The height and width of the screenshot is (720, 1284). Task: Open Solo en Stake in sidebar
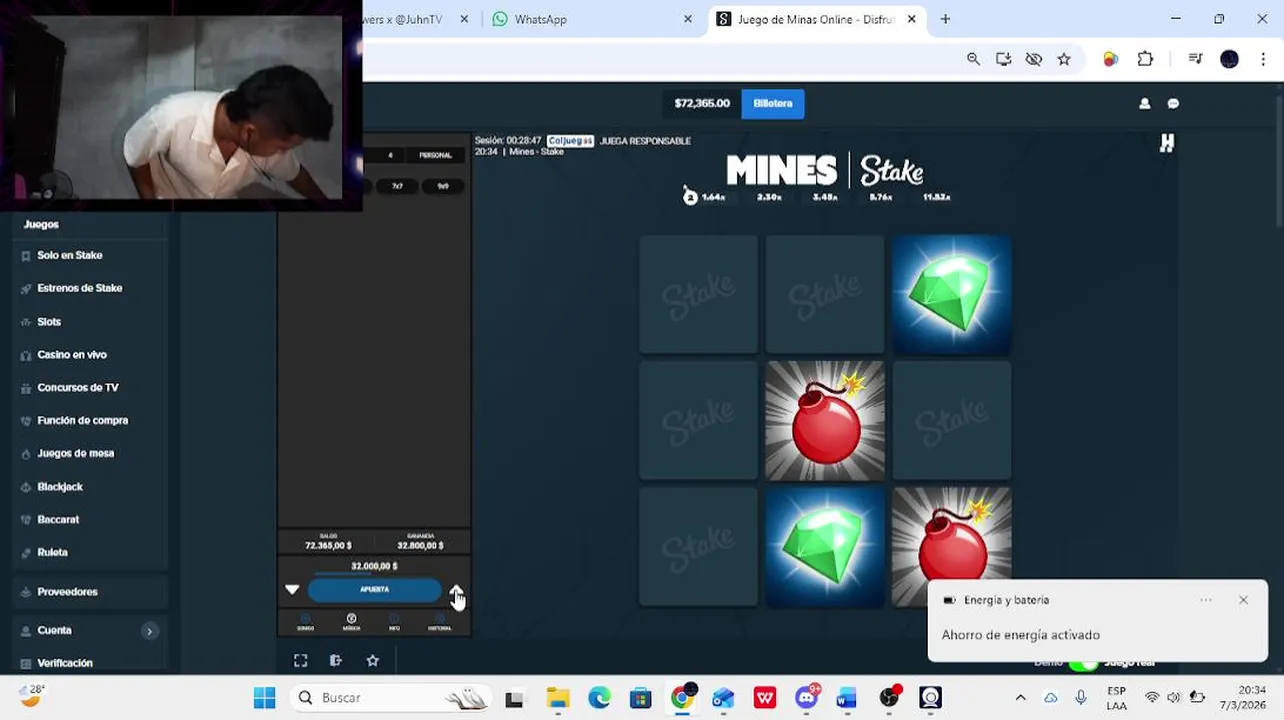(70, 256)
